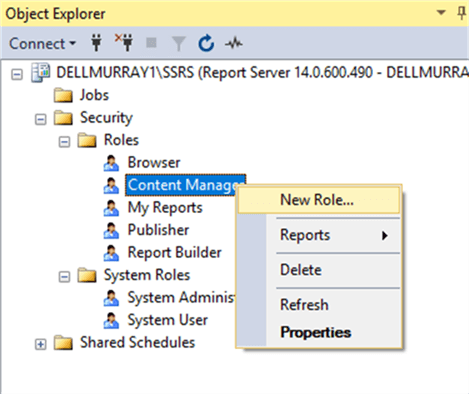Click the System Roles folder icon
Image resolution: width=469 pixels, height=394 pixels.
click(87, 275)
